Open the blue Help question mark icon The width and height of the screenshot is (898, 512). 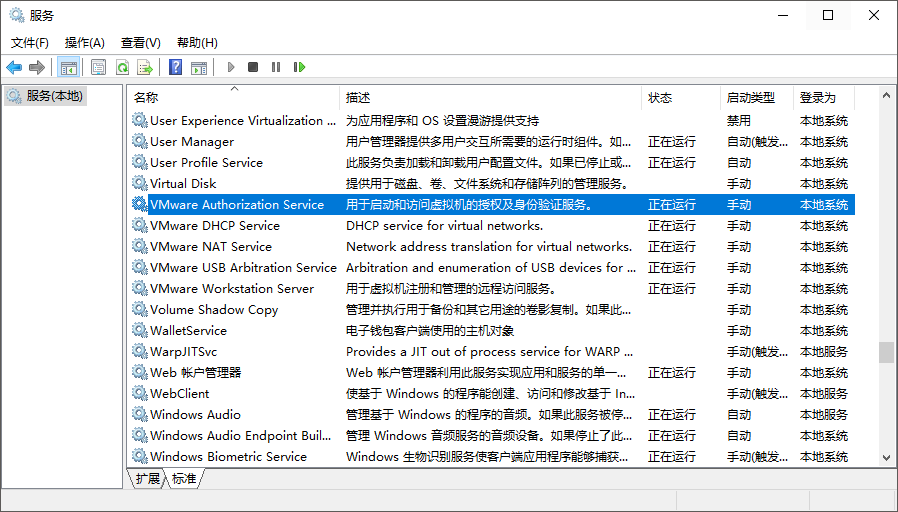coord(175,68)
